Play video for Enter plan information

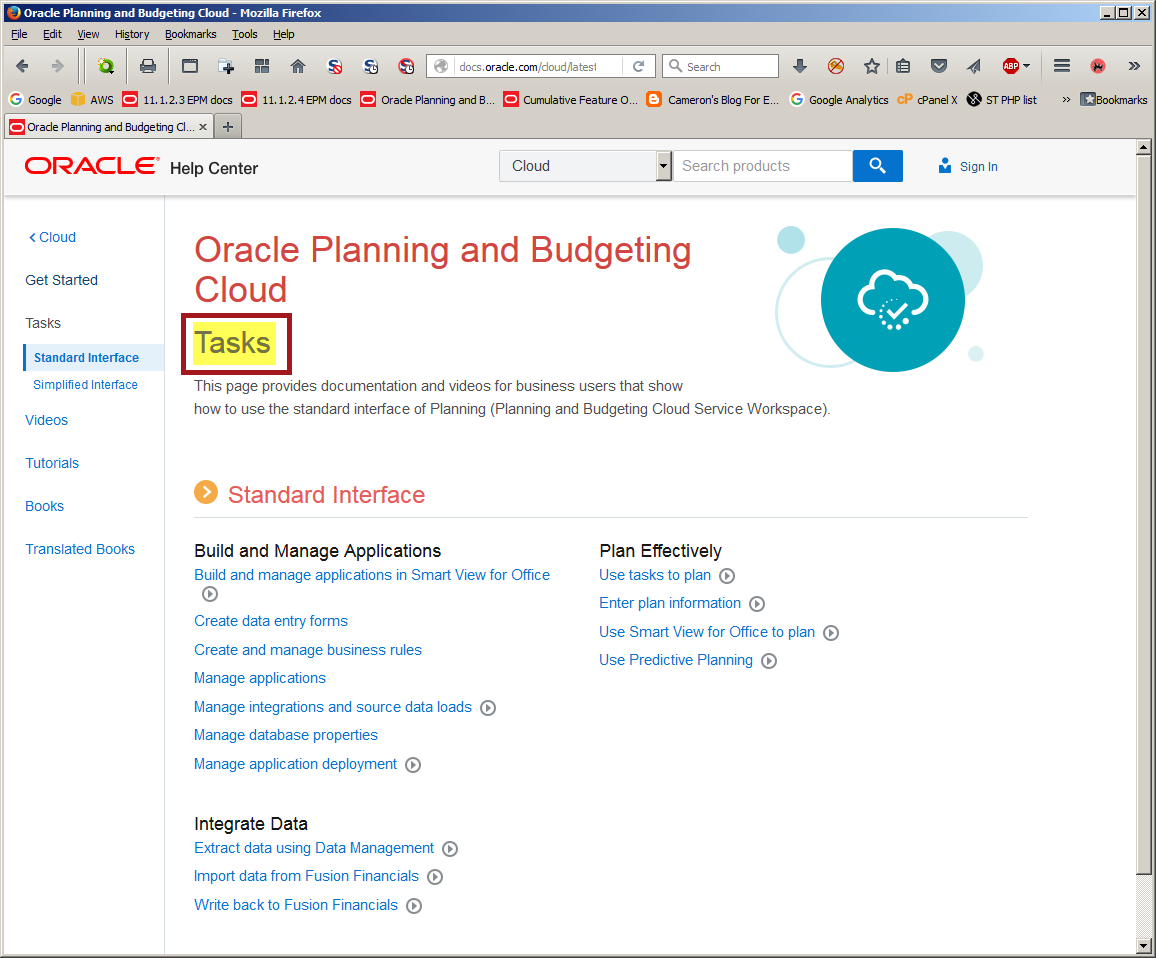coord(756,604)
